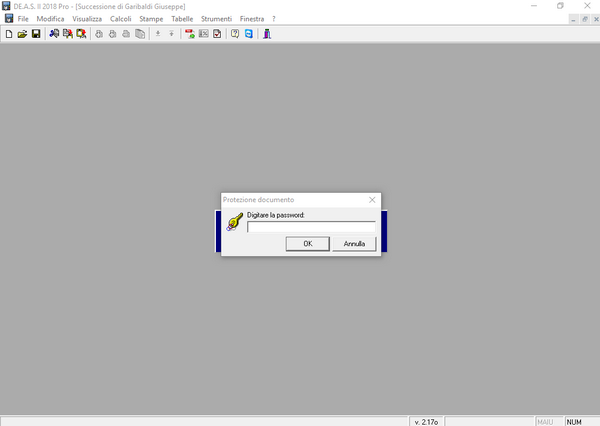The width and height of the screenshot is (600, 426).
Task: Focus the password input field
Action: 311,227
